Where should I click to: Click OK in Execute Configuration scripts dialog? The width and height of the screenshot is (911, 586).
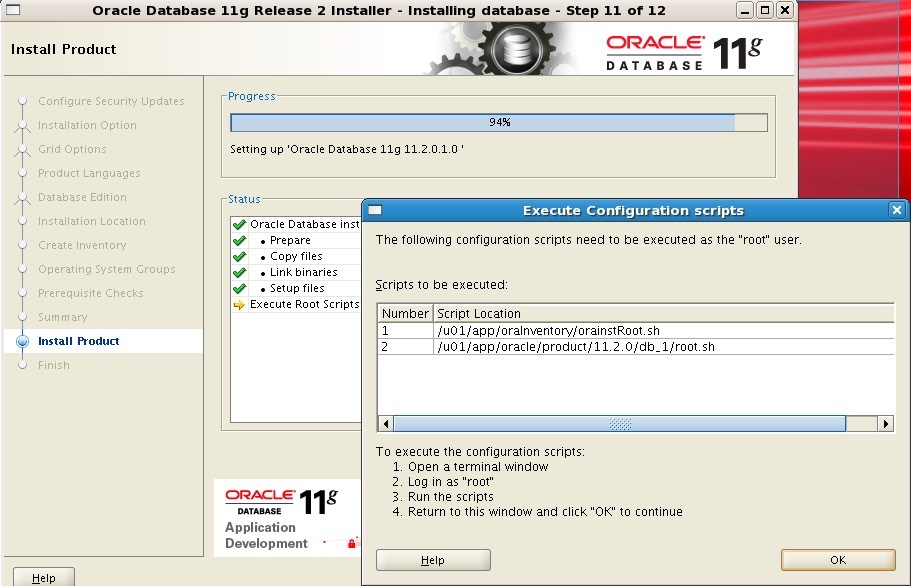837,560
